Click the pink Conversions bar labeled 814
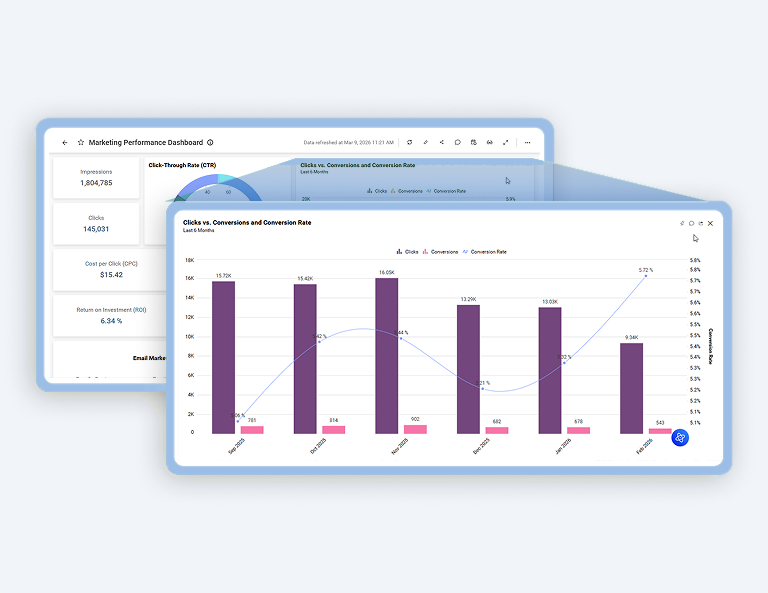Viewport: 768px width, 593px height. point(334,430)
